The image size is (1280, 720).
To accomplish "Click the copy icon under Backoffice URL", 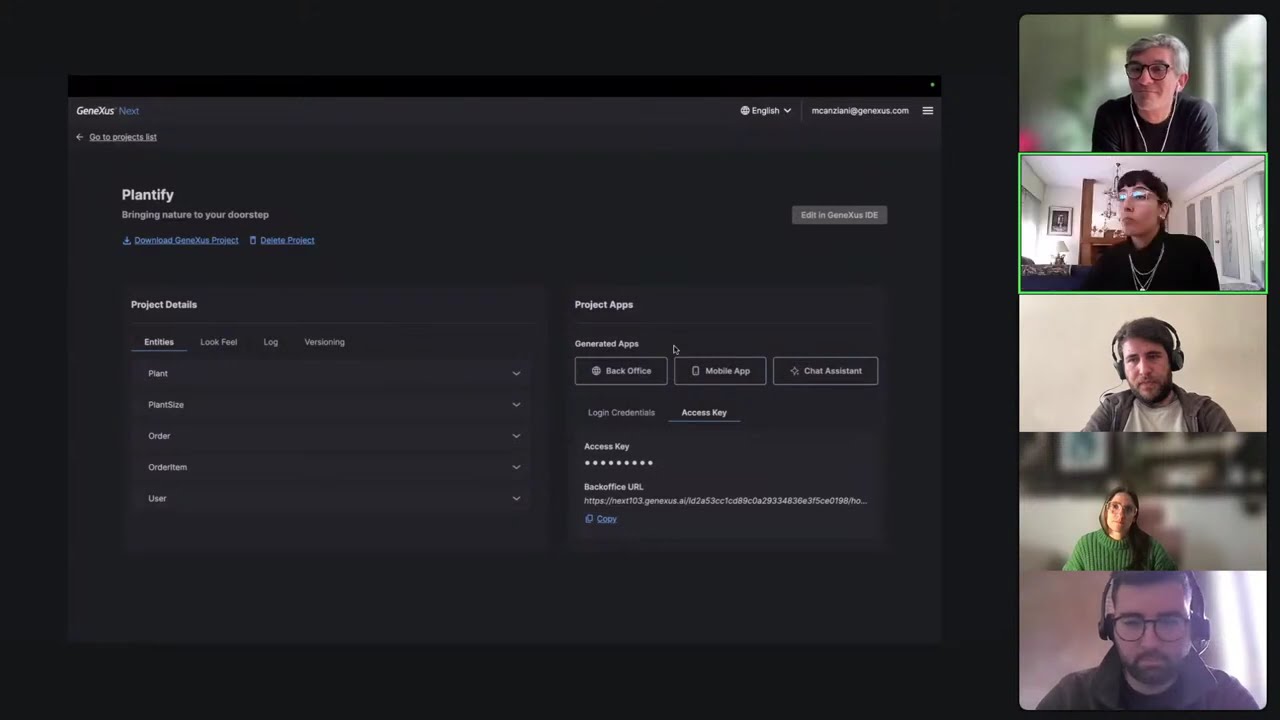I will [x=589, y=519].
